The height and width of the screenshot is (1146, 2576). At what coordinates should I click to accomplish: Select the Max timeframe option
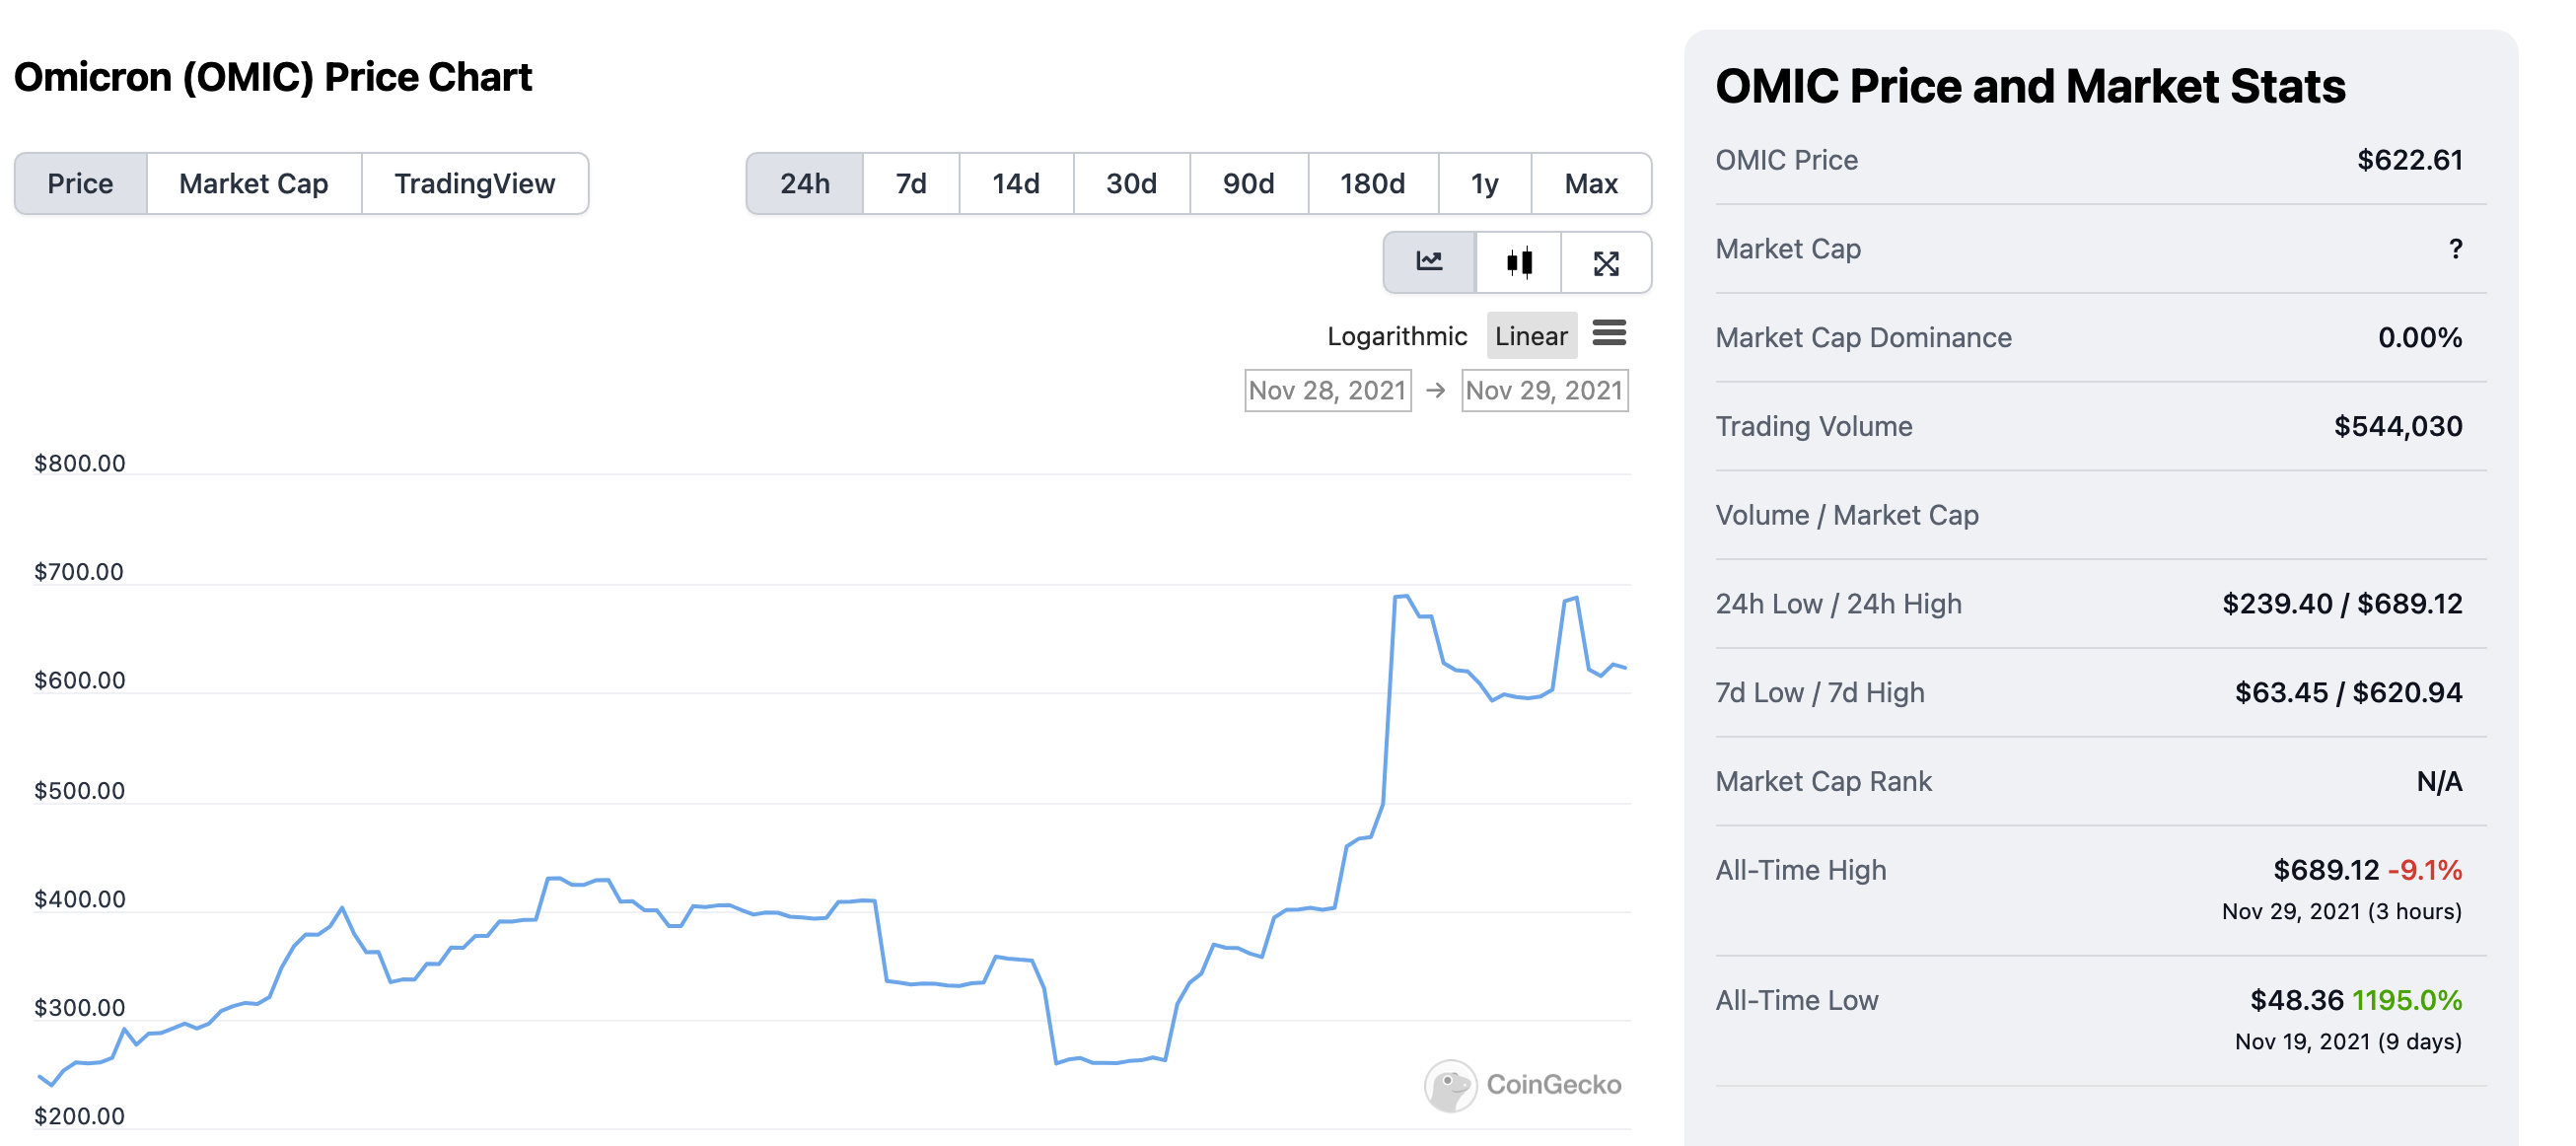[1590, 183]
